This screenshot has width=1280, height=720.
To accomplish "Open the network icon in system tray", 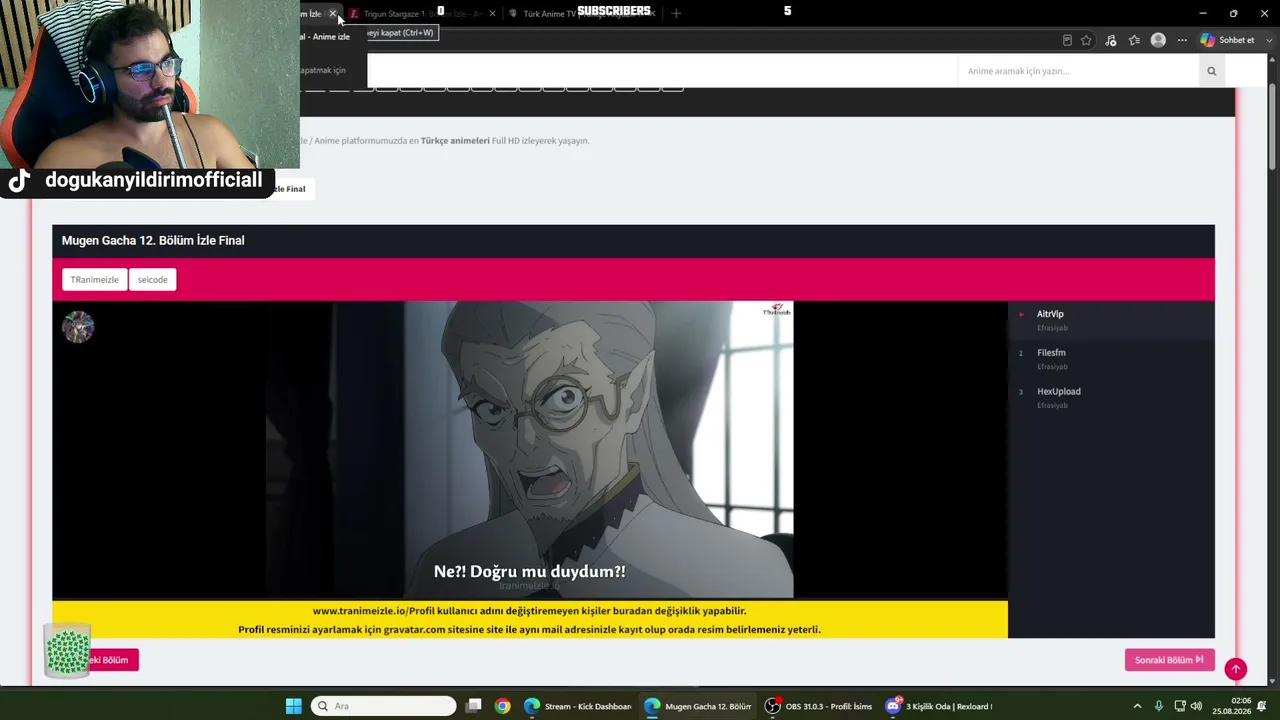I will click(x=1178, y=706).
